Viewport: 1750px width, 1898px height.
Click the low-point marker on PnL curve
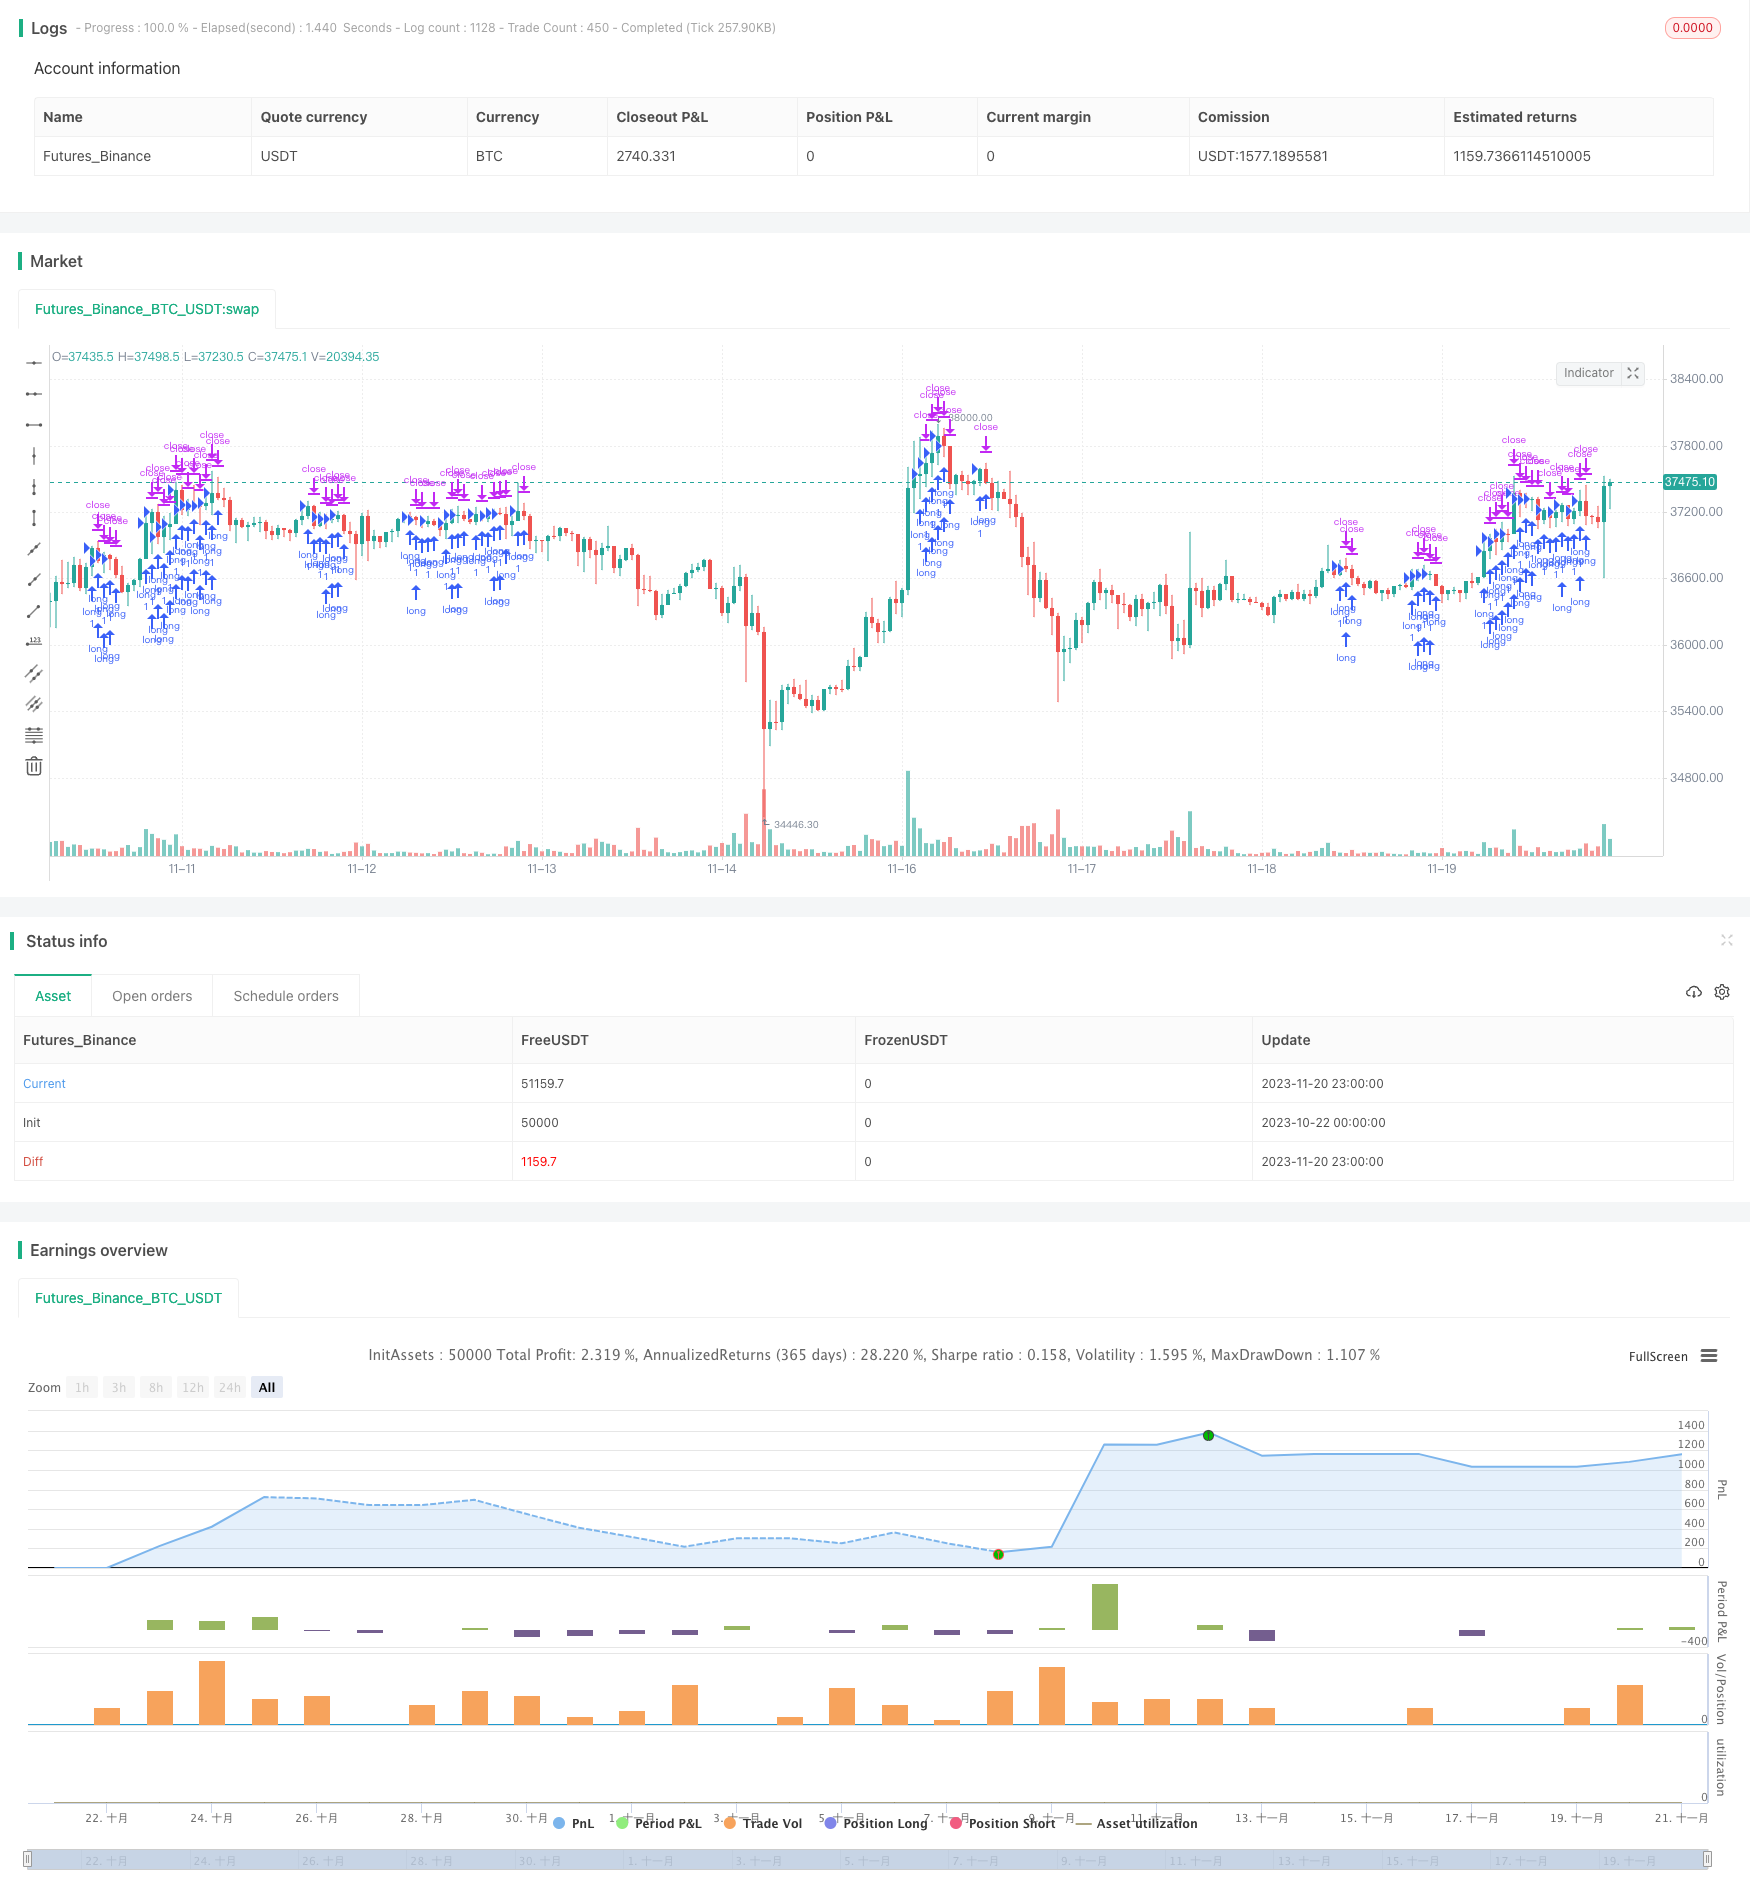click(998, 1554)
